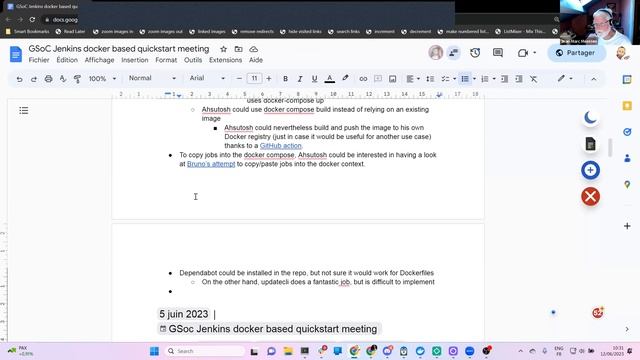Open the Windows Start menu
This screenshot has width=640, height=360.
(x=154, y=351)
